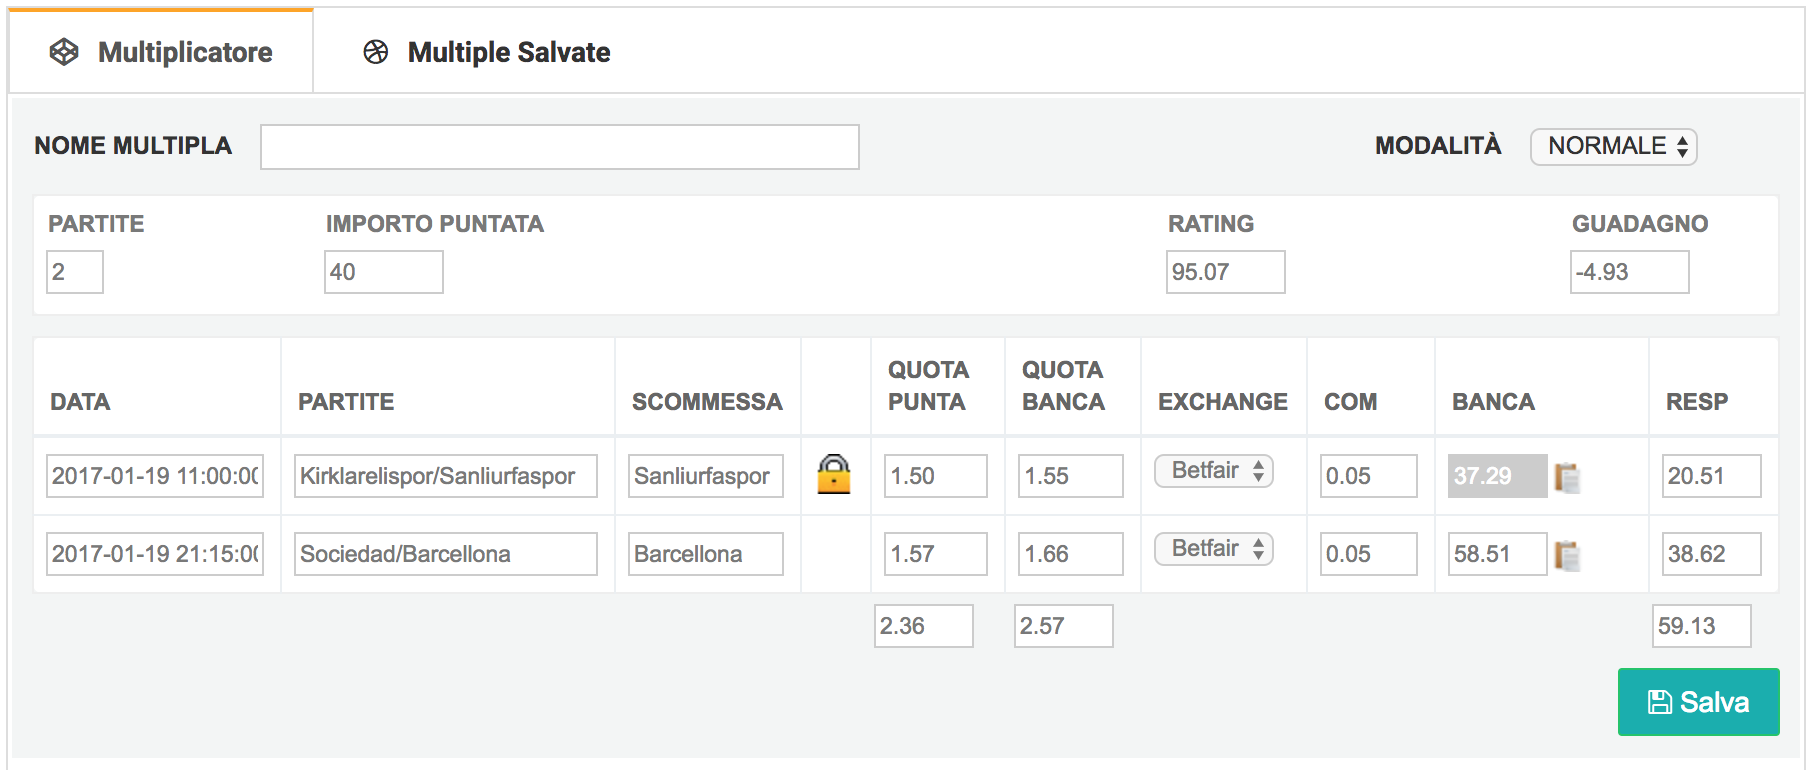This screenshot has width=1814, height=770.
Task: Click the Sociedad/Barcellona match name field
Action: pos(446,554)
